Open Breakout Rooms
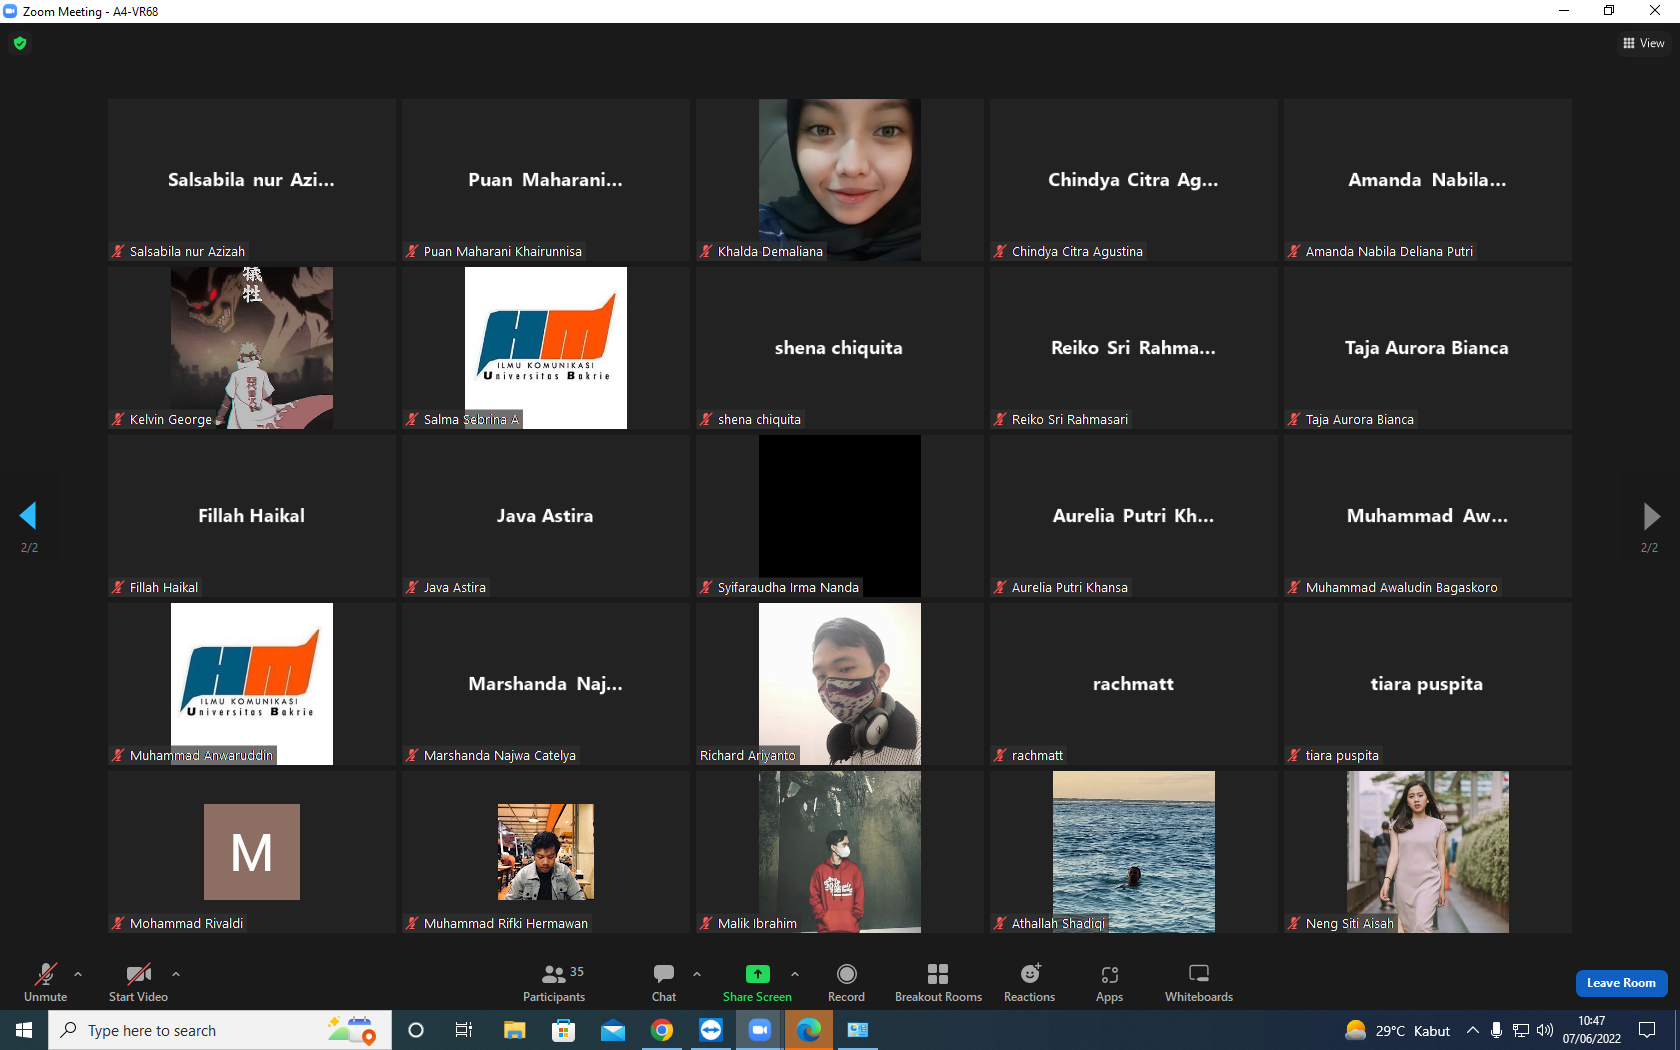Screen dimensions: 1680x1050 point(938,982)
